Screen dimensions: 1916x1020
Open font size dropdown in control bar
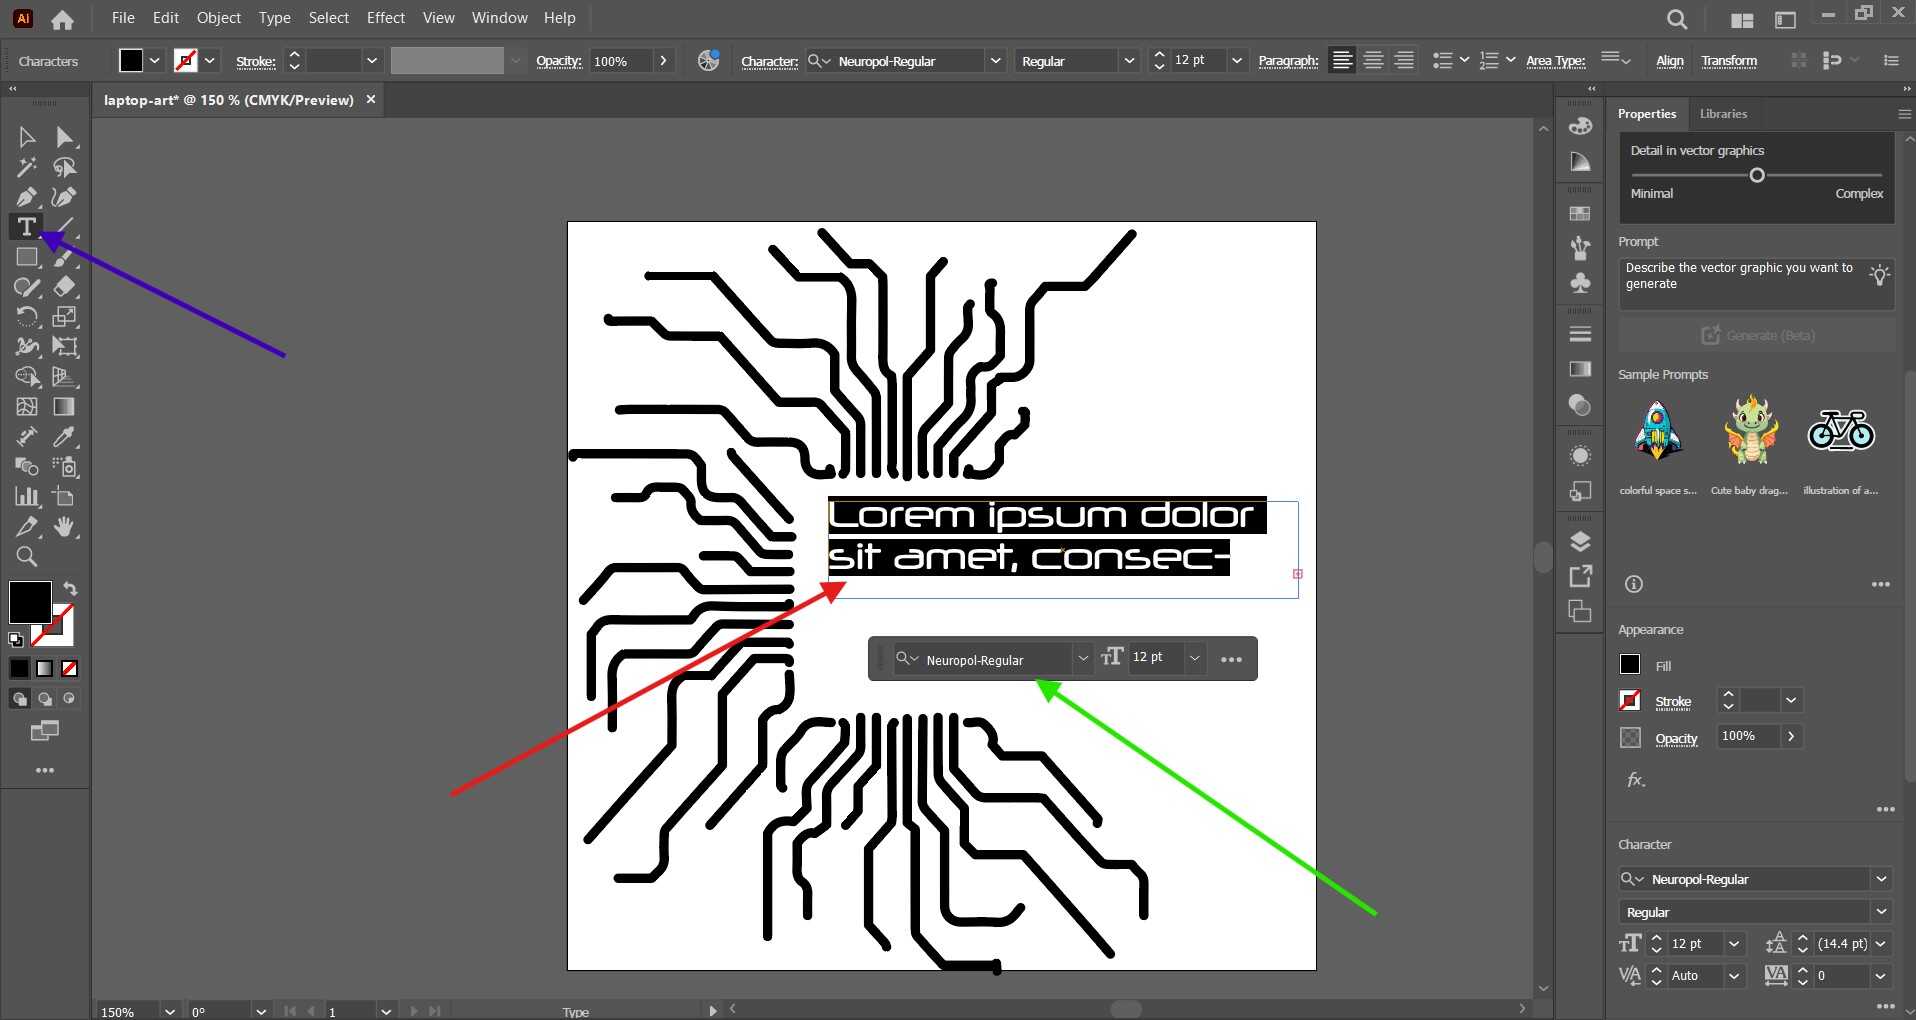click(x=1237, y=61)
